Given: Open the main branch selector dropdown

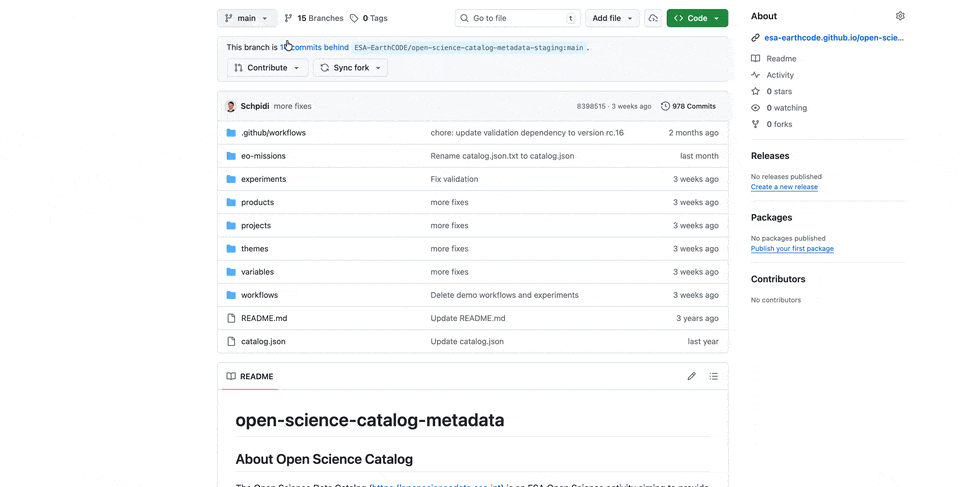Looking at the screenshot, I should coord(246,18).
